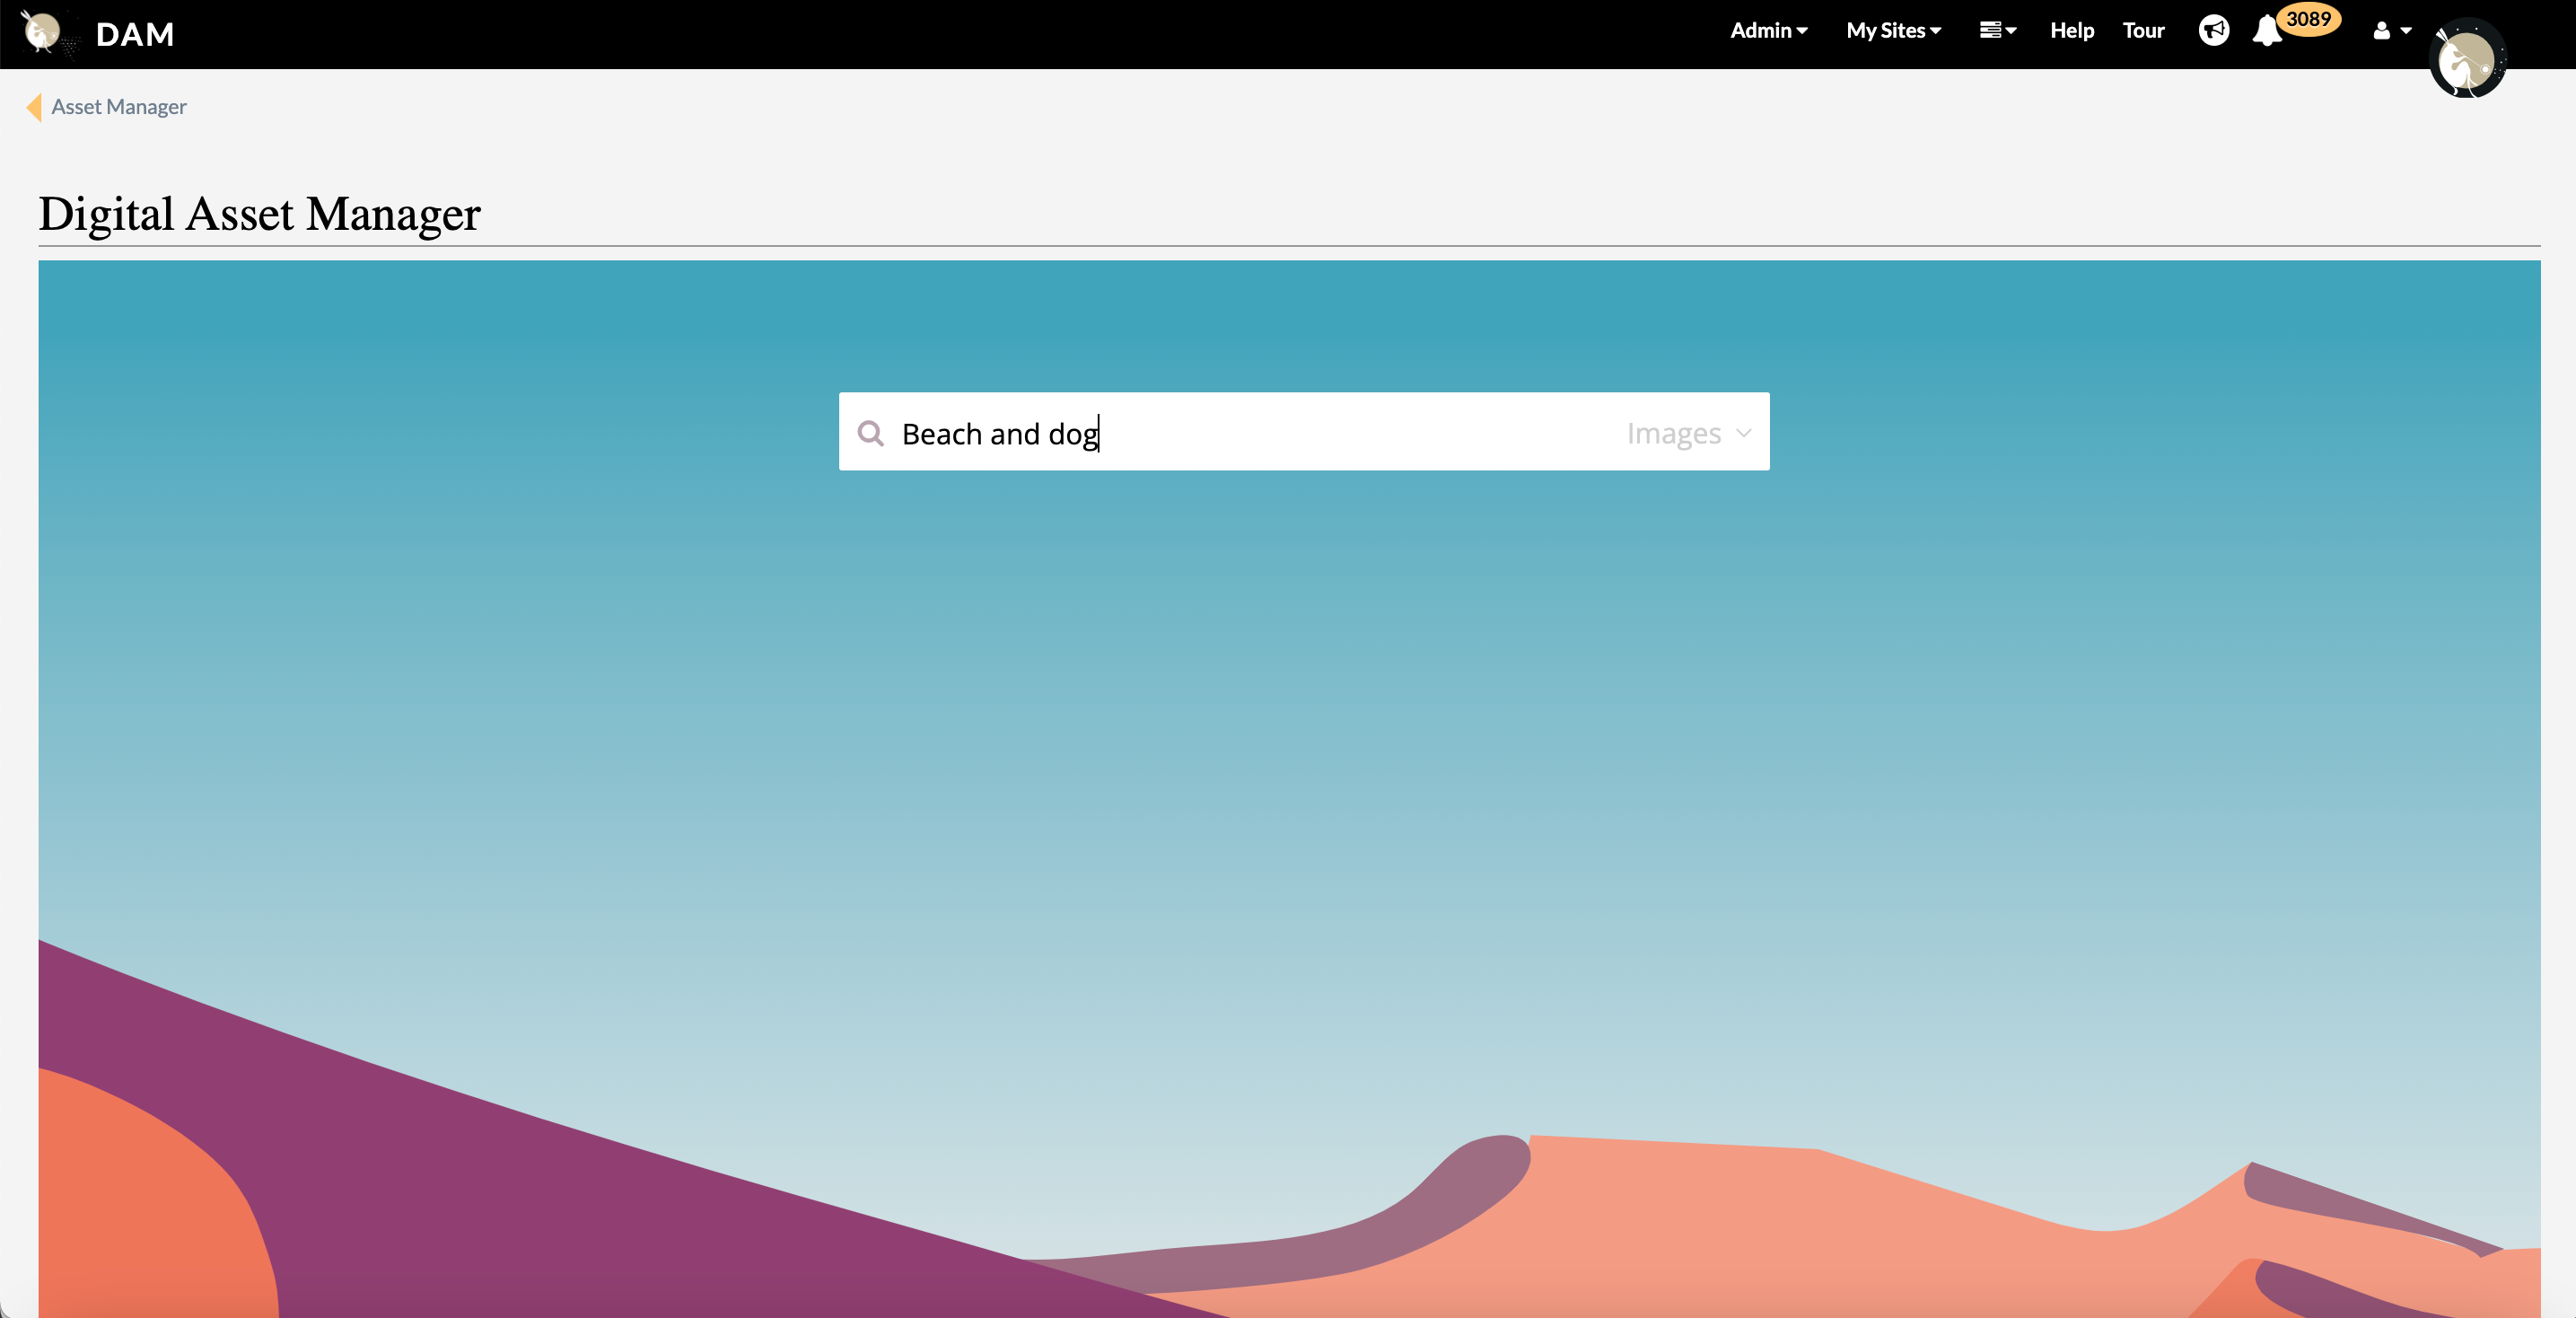
Task: Click the megaphone announcements icon
Action: [x=2213, y=31]
